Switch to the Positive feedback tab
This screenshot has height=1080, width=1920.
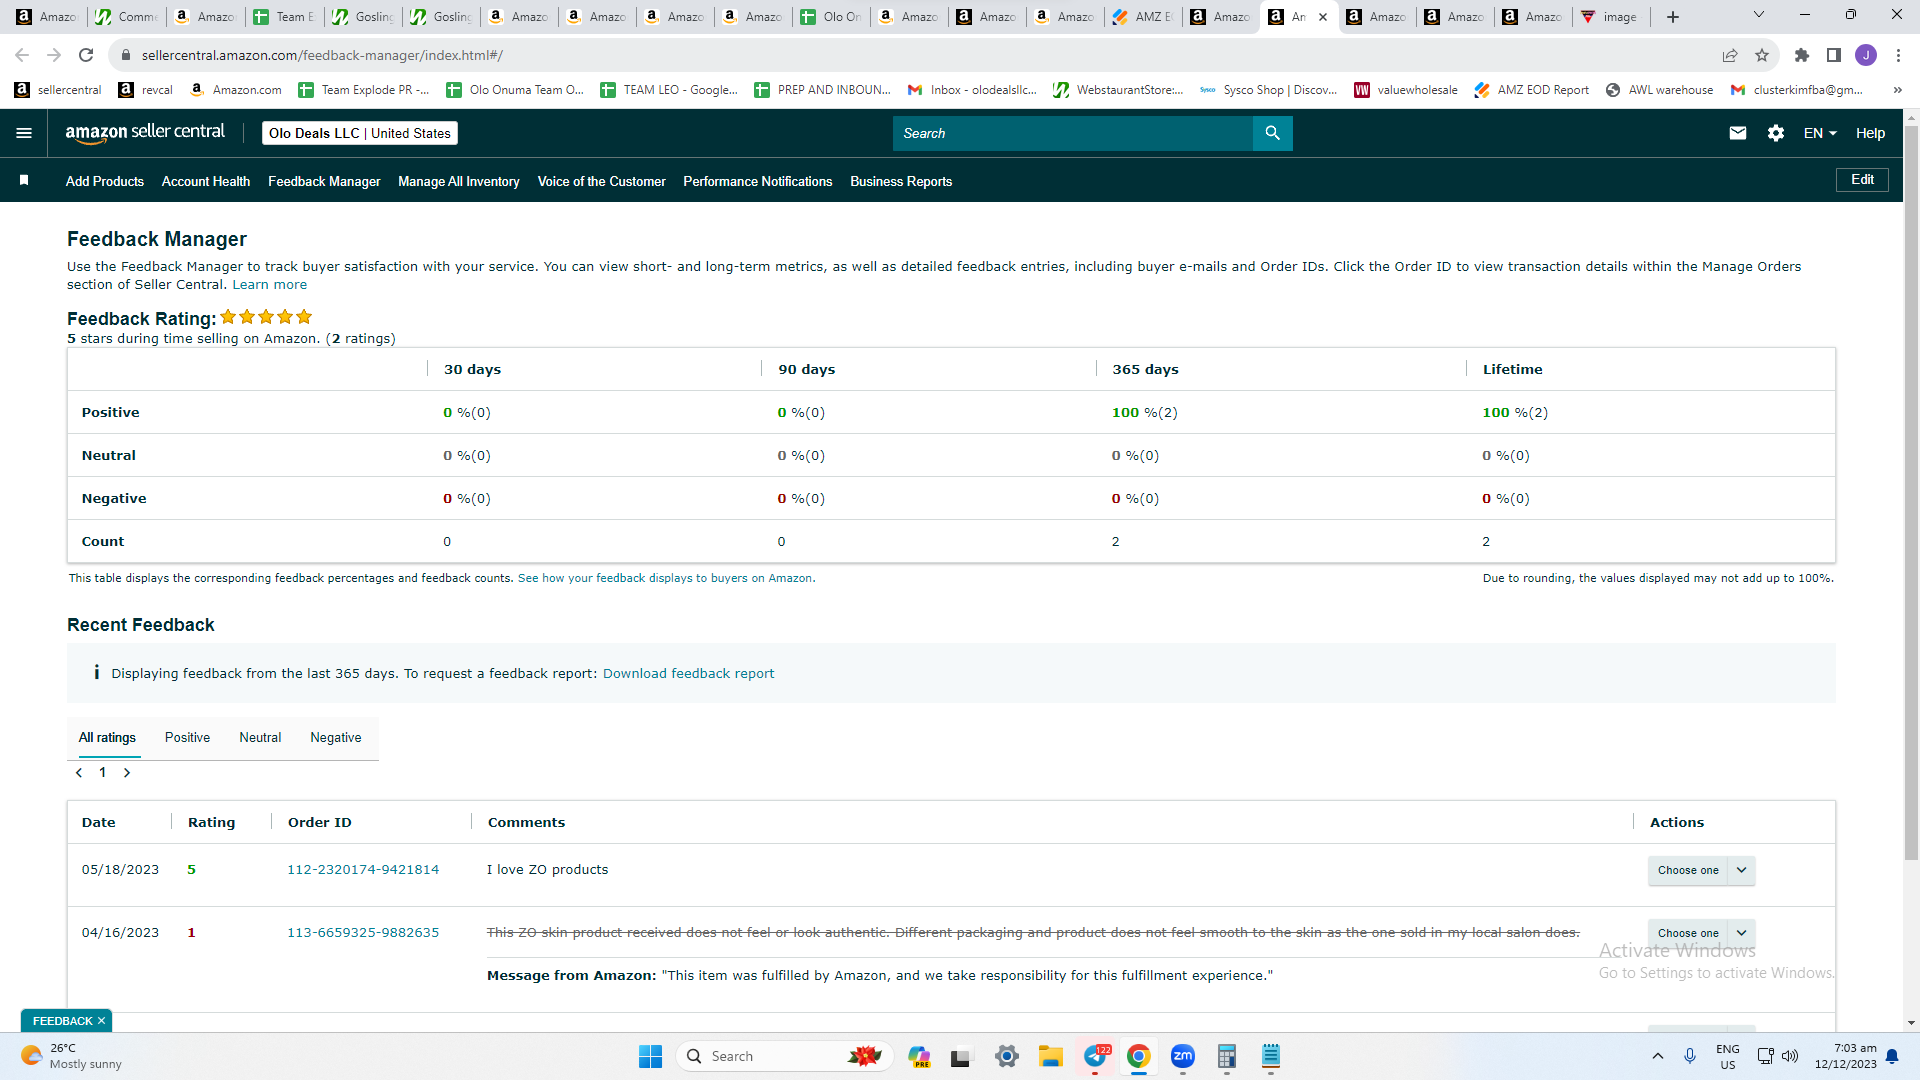click(x=187, y=738)
